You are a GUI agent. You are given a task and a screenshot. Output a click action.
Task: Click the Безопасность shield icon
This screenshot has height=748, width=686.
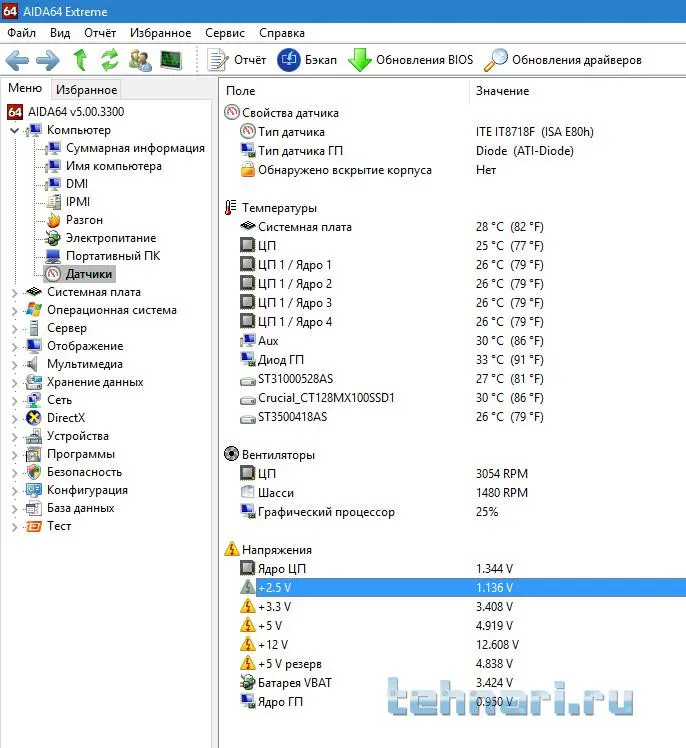click(x=33, y=472)
